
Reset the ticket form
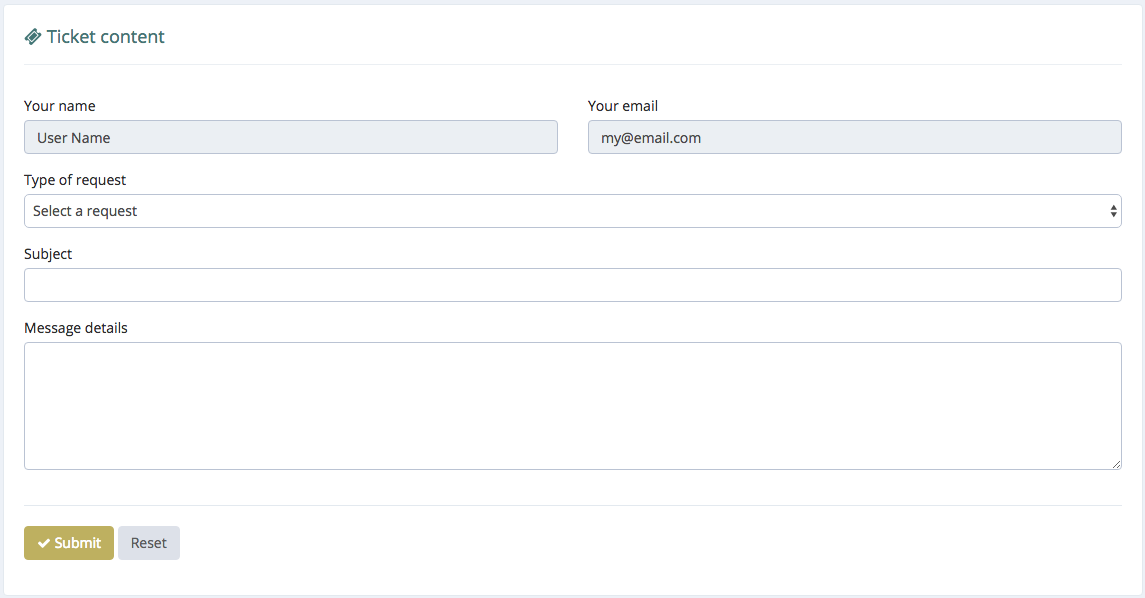[x=149, y=543]
